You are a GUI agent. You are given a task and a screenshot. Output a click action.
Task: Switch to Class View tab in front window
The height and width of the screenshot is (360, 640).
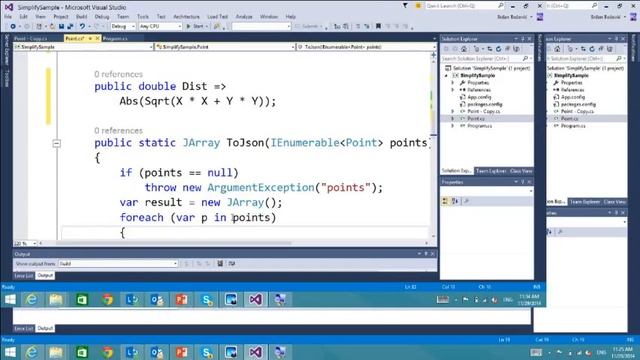(x=521, y=171)
